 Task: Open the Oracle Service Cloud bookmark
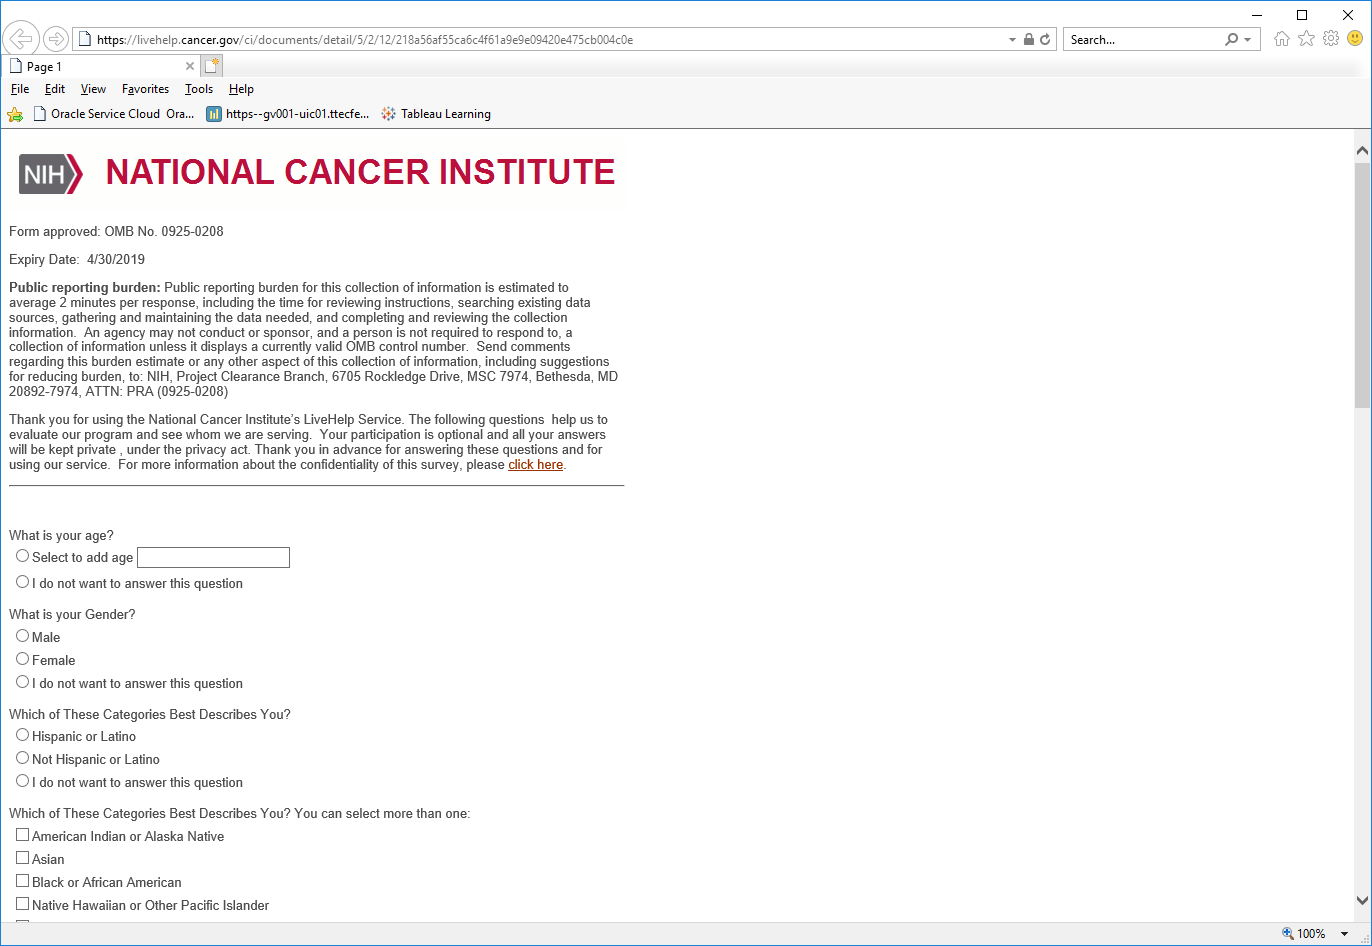pyautogui.click(x=114, y=114)
